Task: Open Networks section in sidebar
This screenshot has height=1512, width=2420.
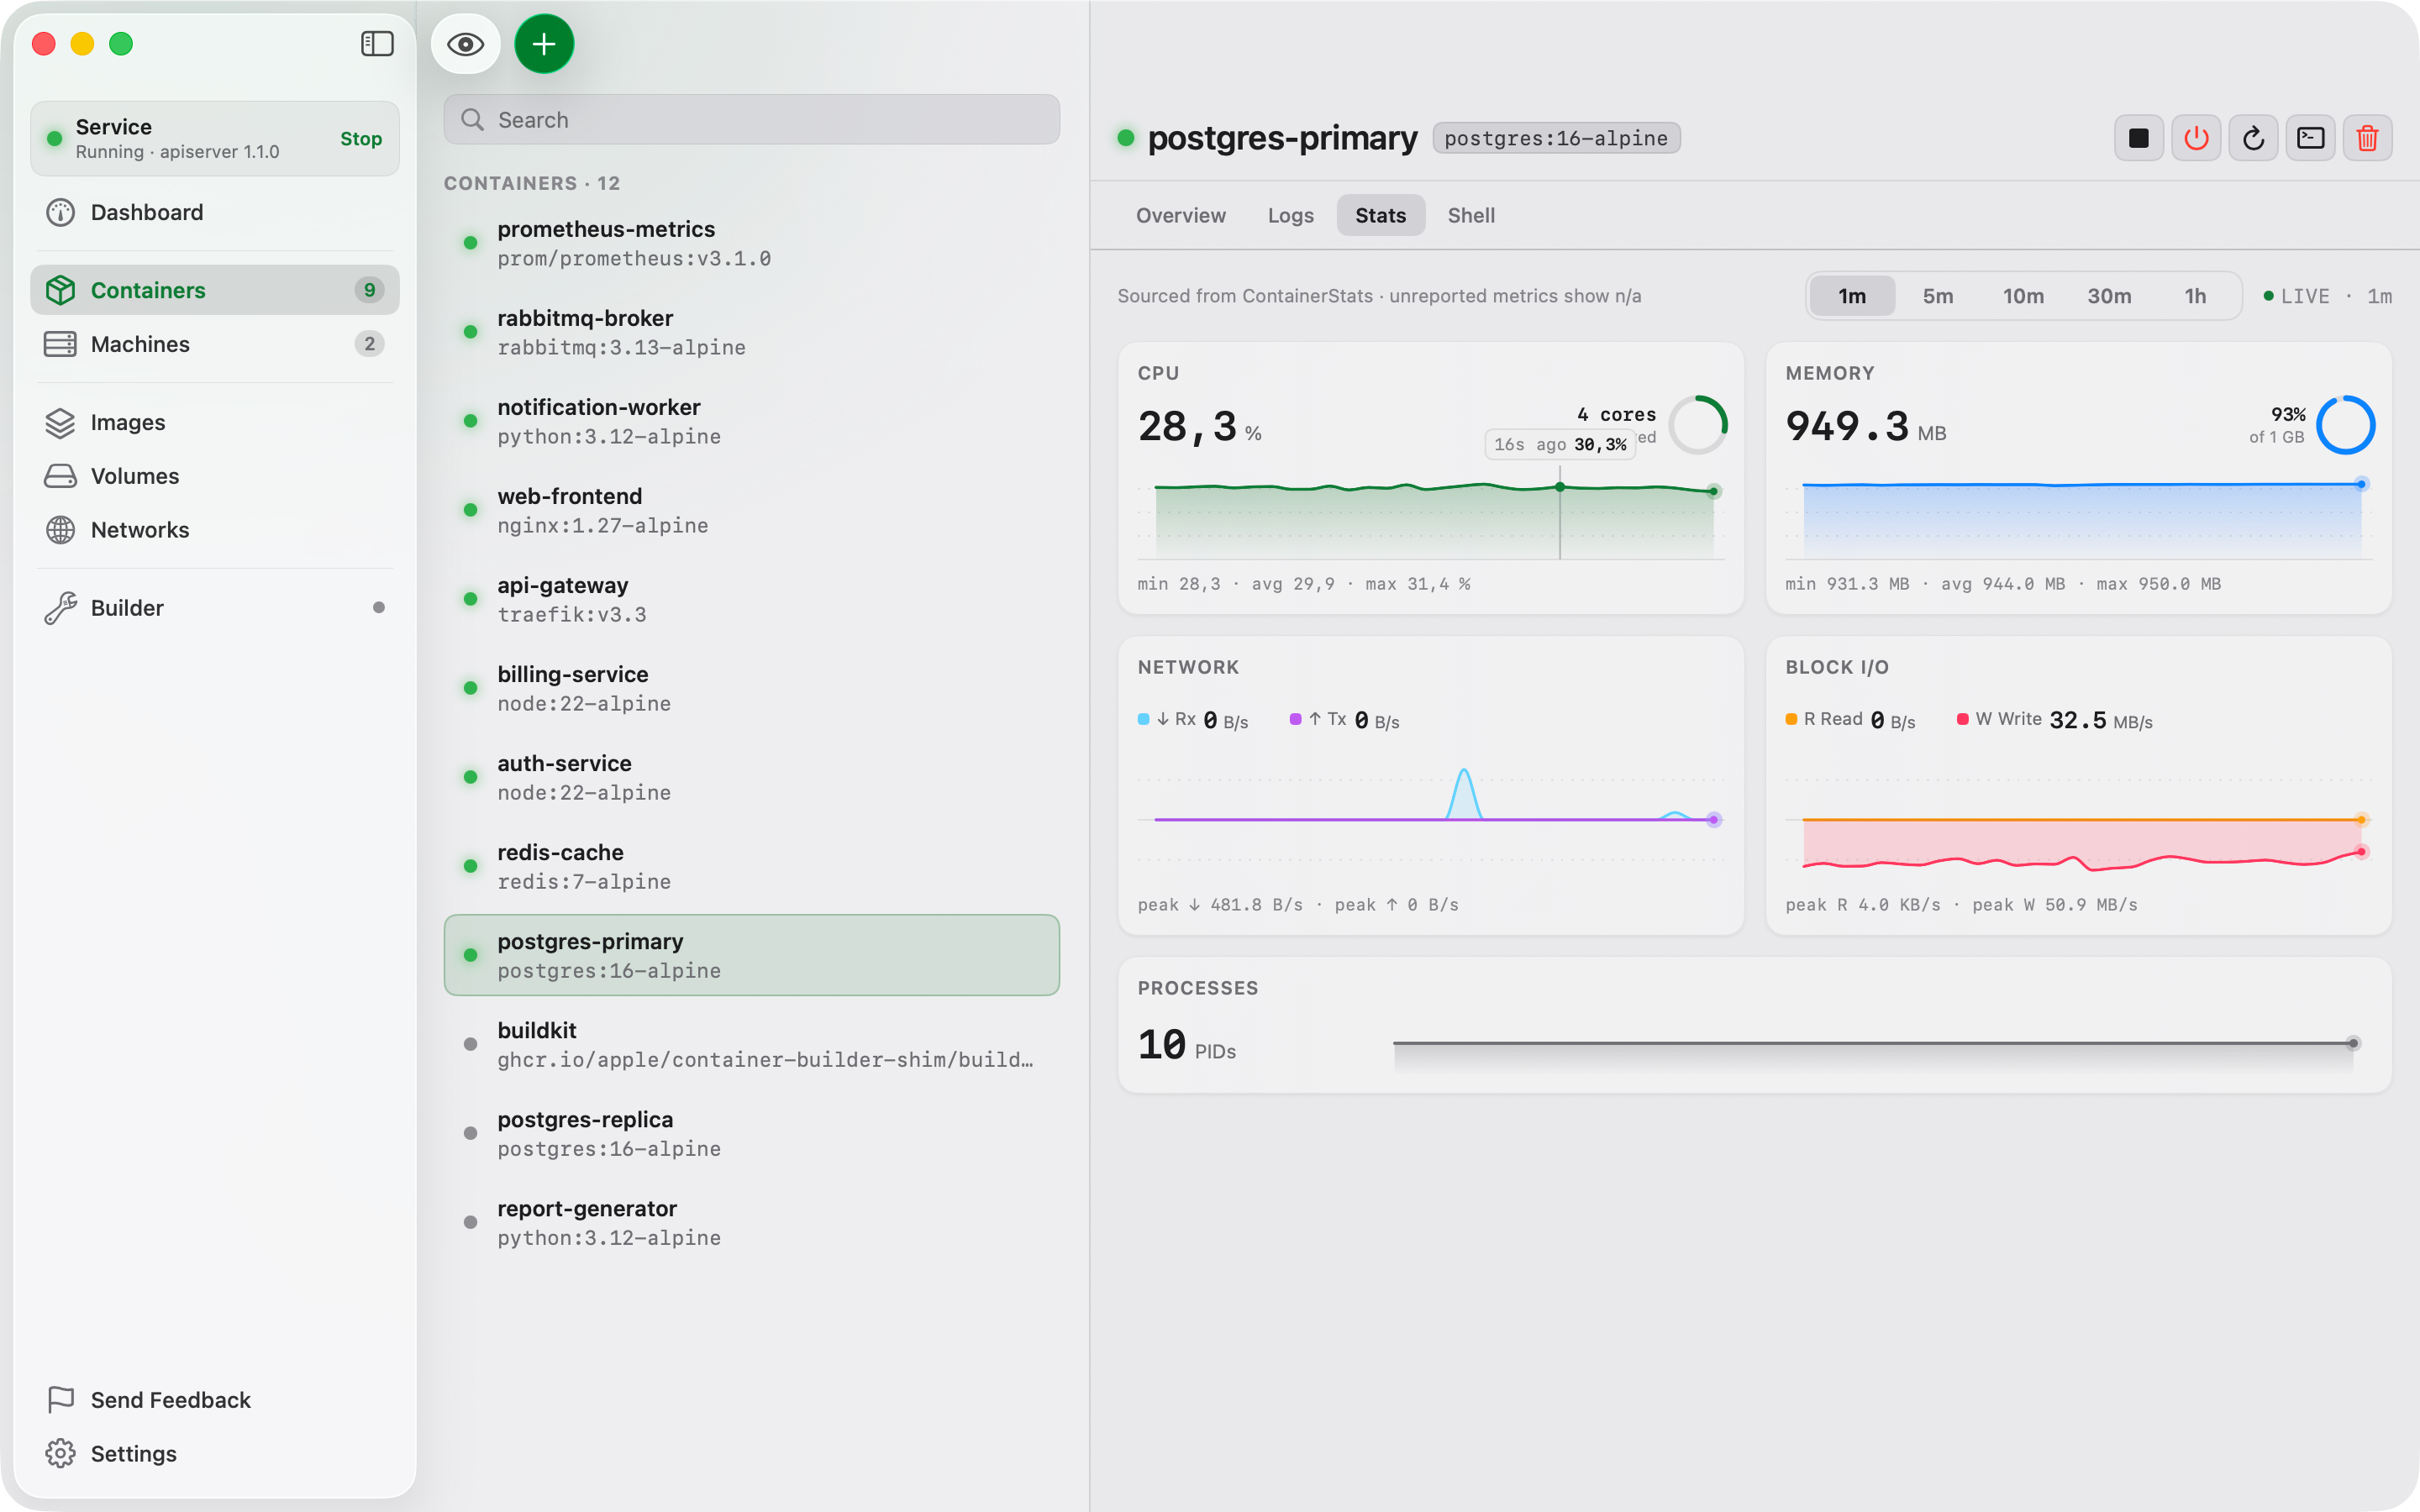Action: pyautogui.click(x=215, y=530)
